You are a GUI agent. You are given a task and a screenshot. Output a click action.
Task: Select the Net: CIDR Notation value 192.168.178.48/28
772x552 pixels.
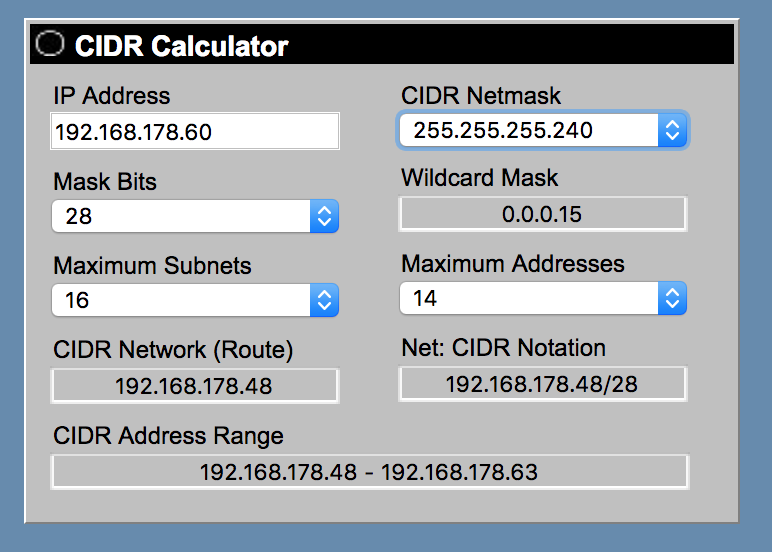tap(543, 384)
